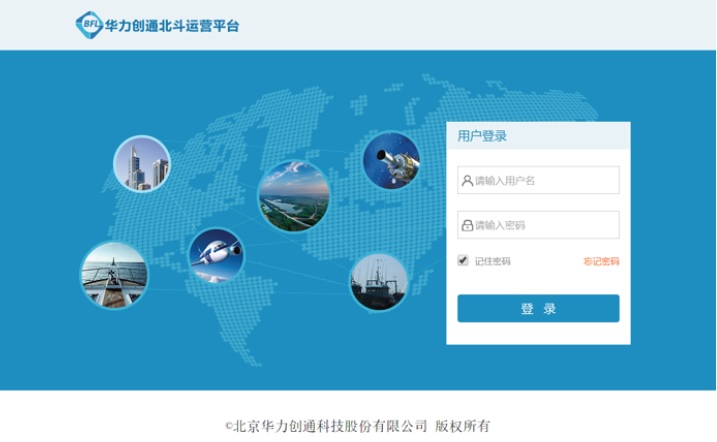Viewport: 717px width, 442px height.
Task: Click the fishing vessel circle thumbnail
Action: point(379,282)
